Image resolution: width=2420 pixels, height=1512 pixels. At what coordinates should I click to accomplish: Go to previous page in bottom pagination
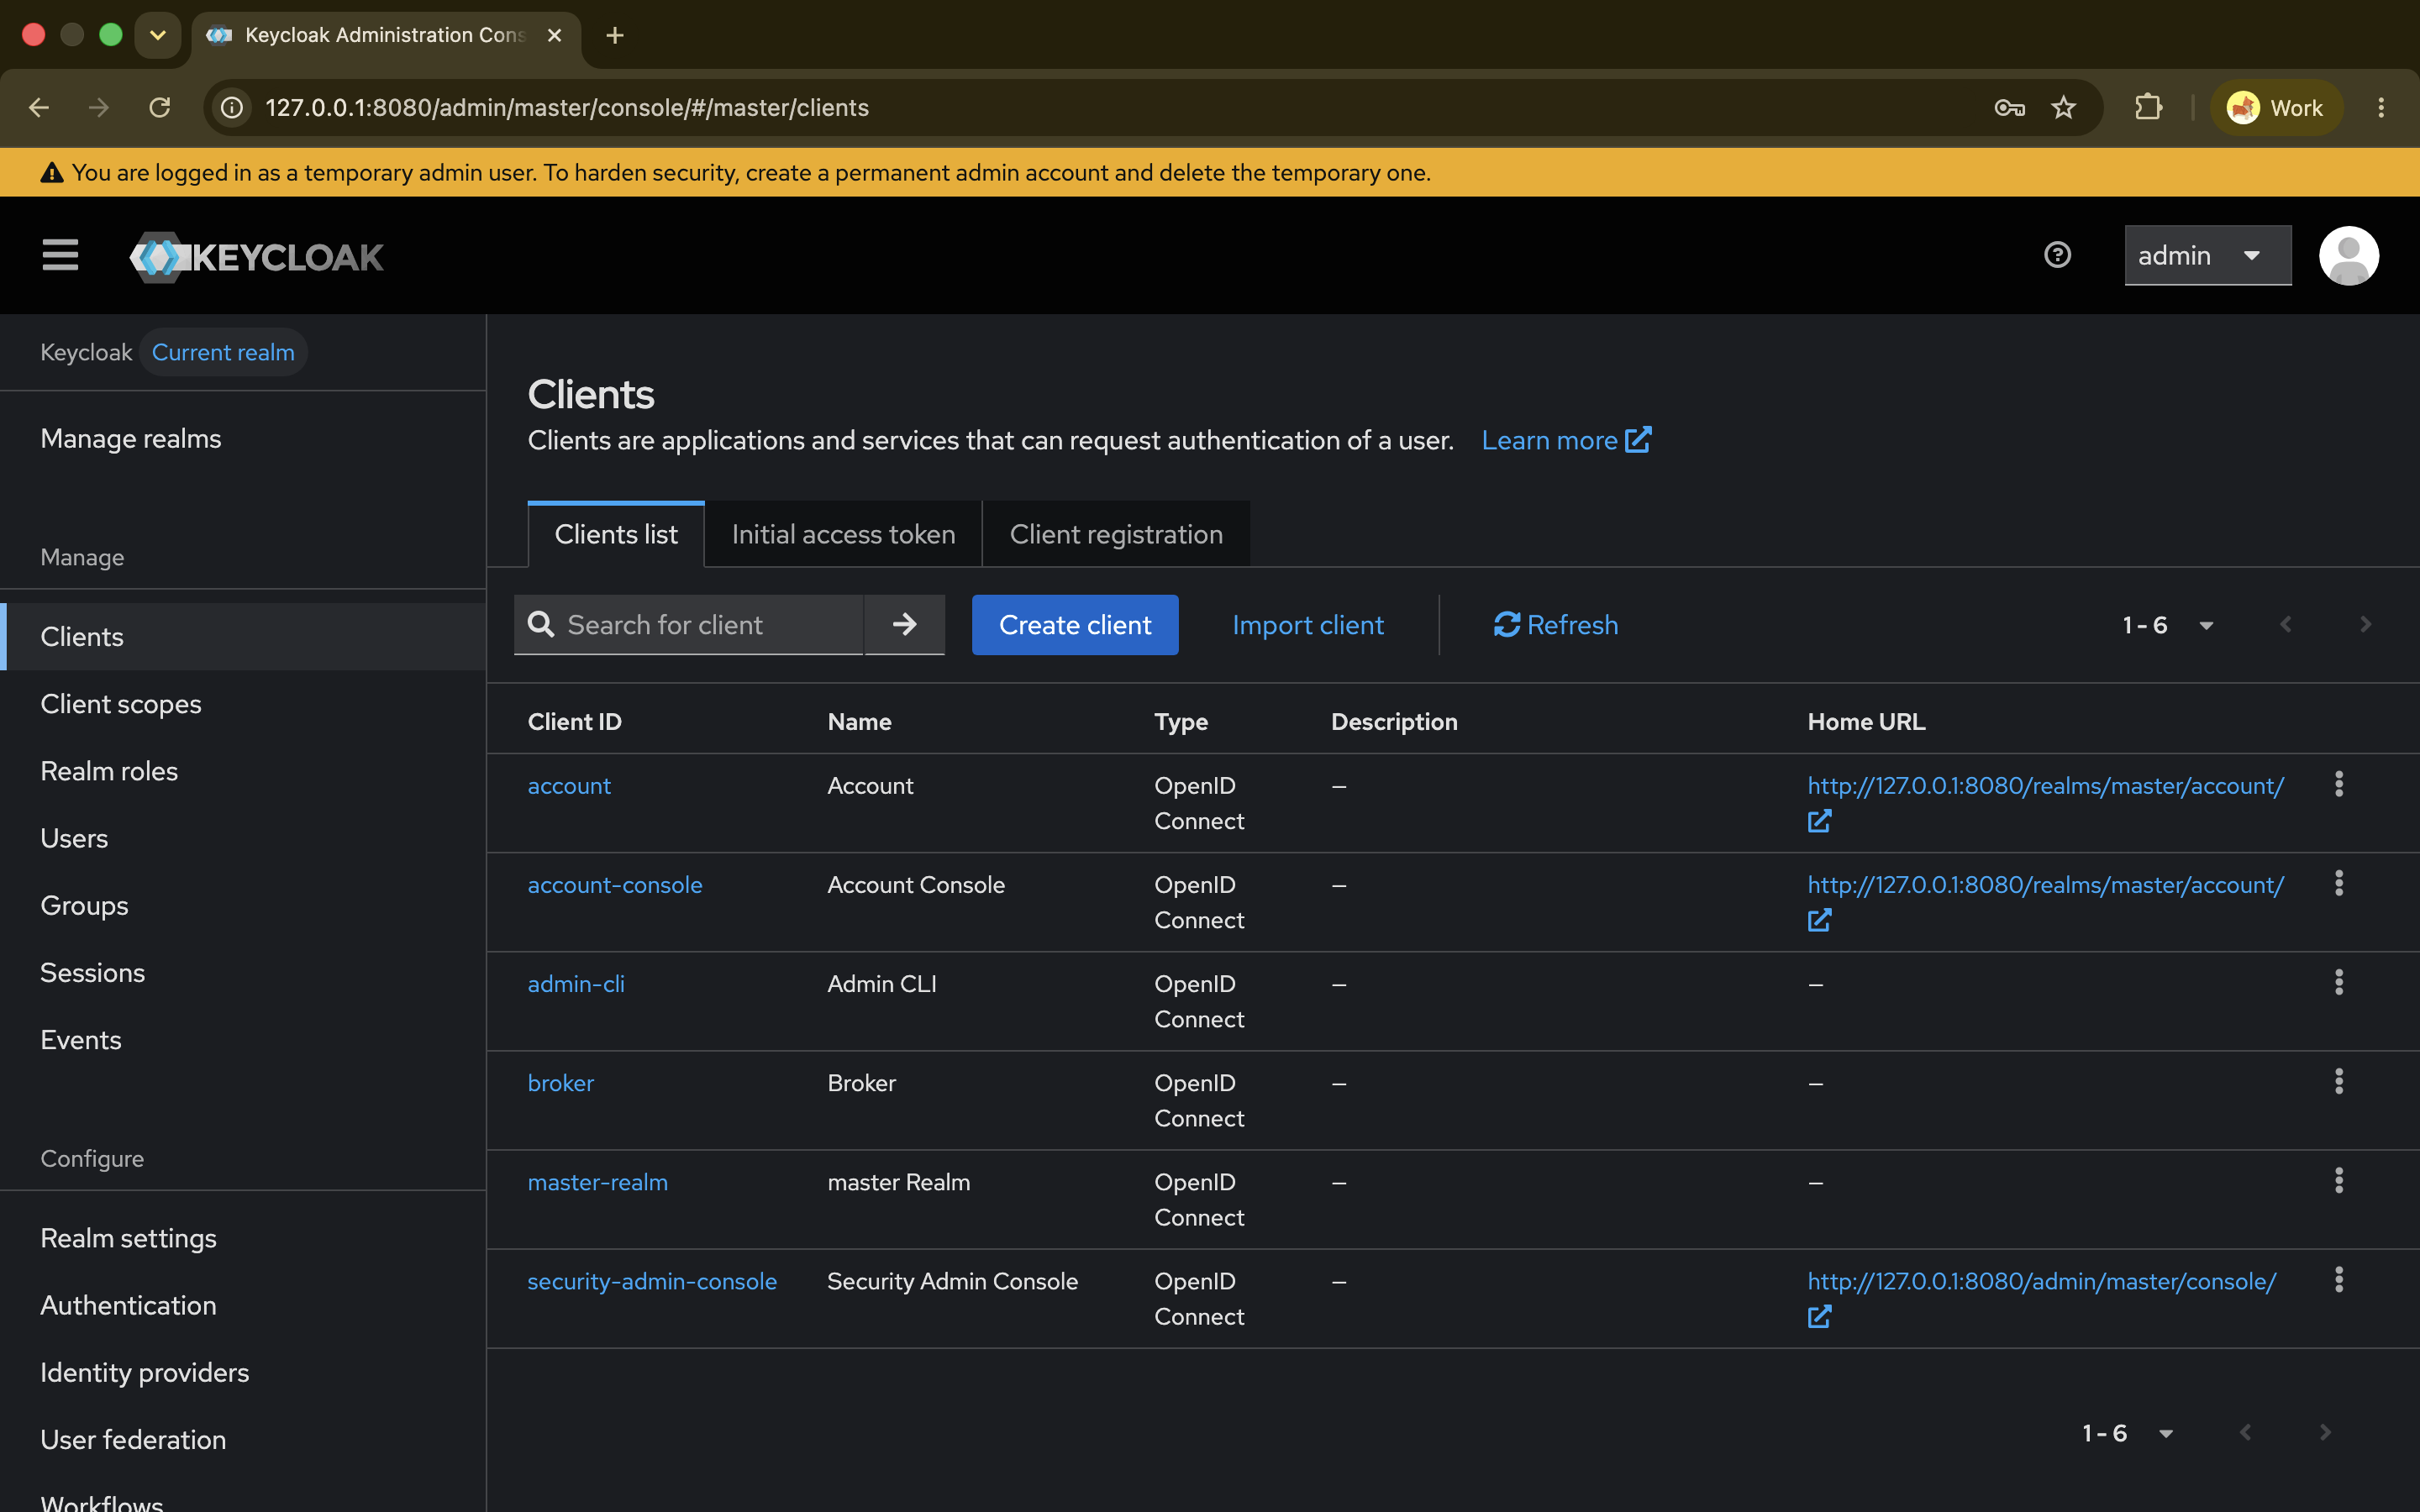click(x=2246, y=1433)
